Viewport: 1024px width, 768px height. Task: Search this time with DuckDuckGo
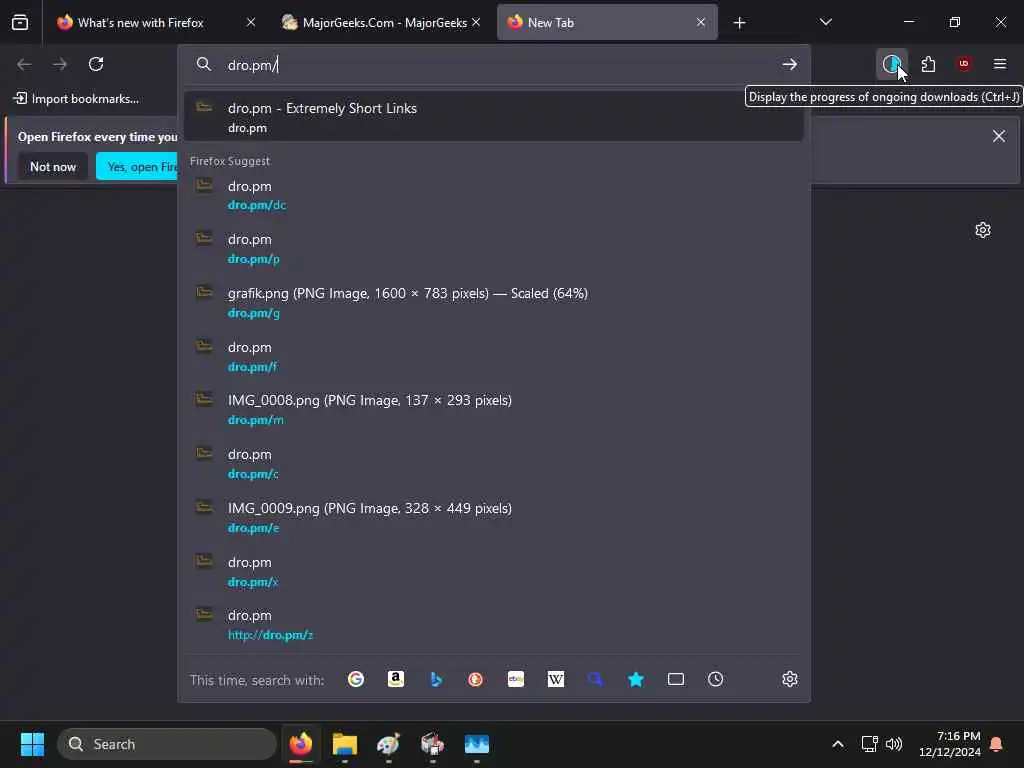coord(475,679)
